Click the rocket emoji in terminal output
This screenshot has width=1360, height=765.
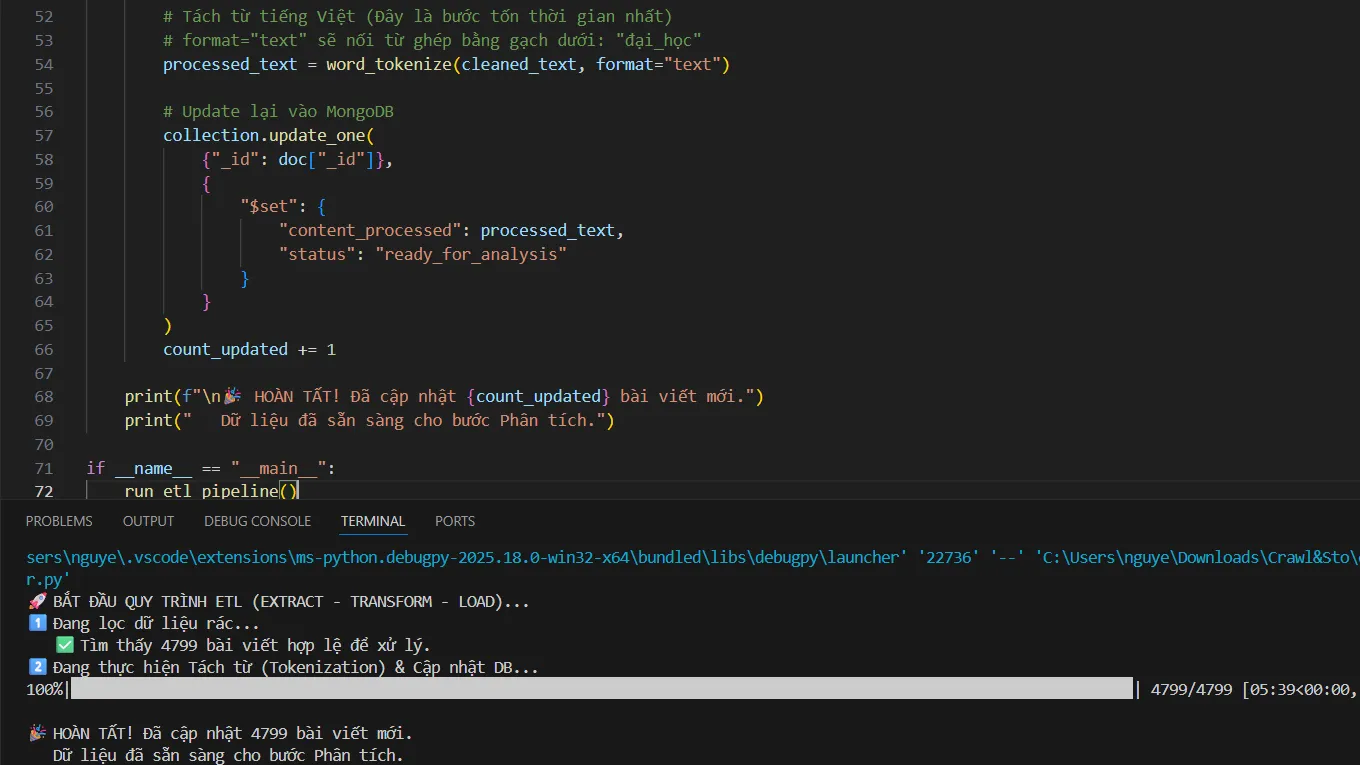[37, 602]
